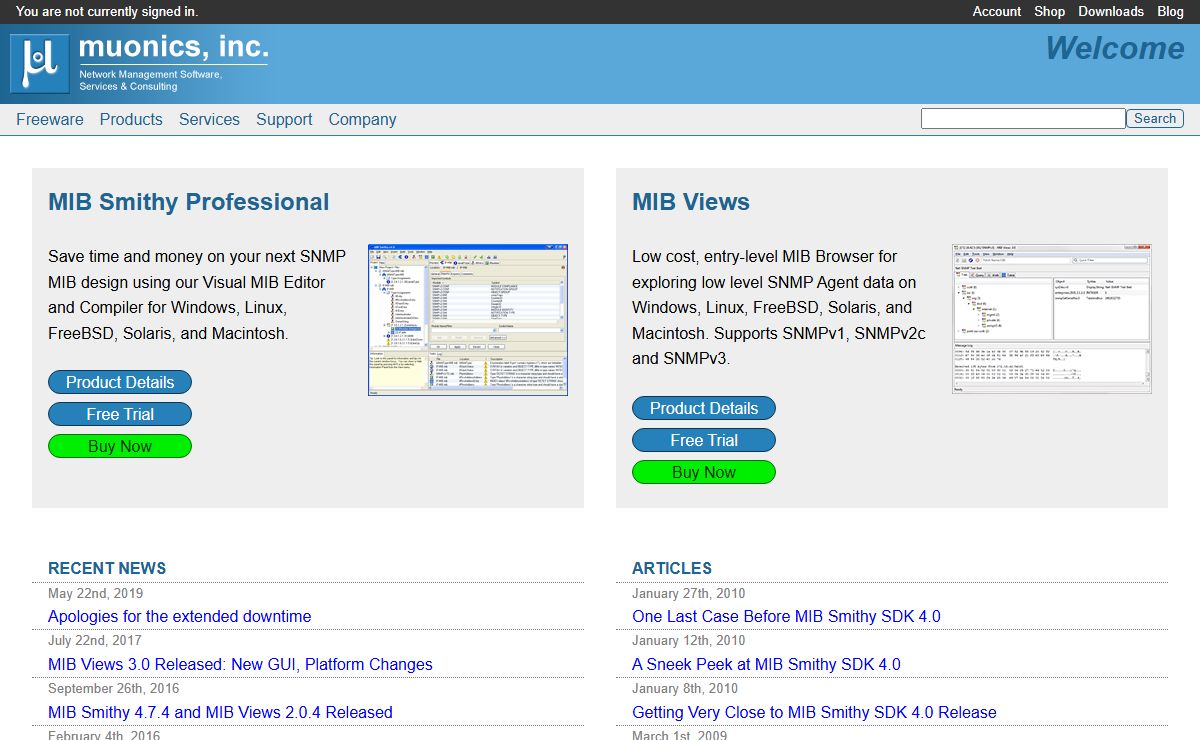Image resolution: width=1200 pixels, height=740 pixels.
Task: Open 'MIB Smithy 4.7.4 and MIB Views 2.0.4 Released'
Action: pyautogui.click(x=220, y=713)
